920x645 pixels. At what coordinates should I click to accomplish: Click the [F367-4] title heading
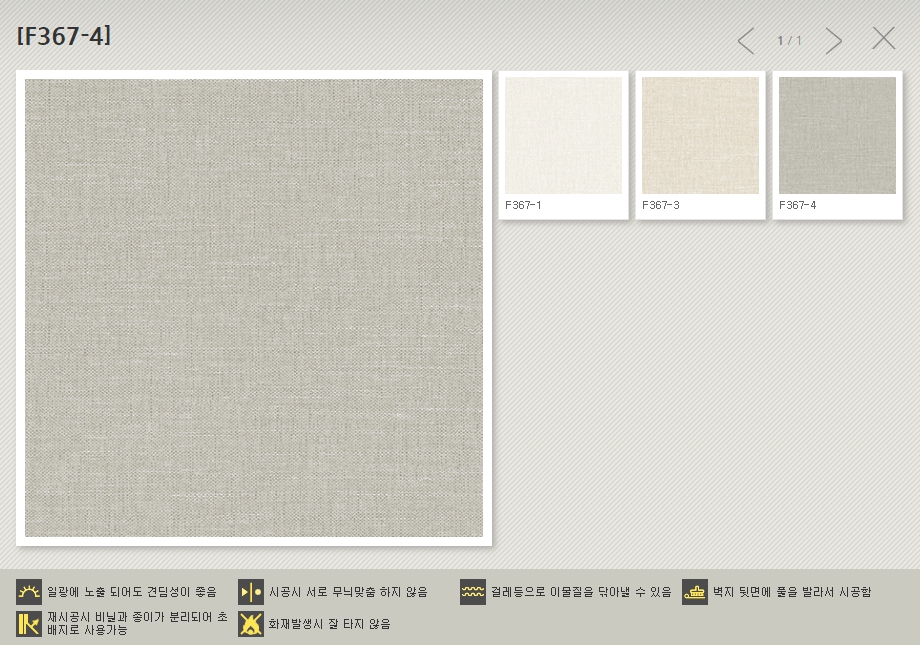tap(64, 37)
